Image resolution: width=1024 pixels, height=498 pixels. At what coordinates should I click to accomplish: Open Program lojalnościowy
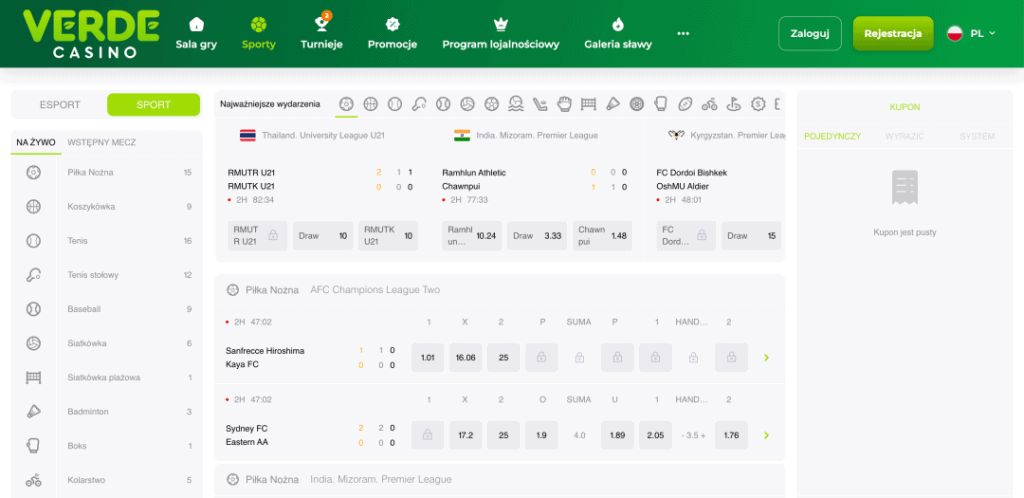tap(501, 33)
